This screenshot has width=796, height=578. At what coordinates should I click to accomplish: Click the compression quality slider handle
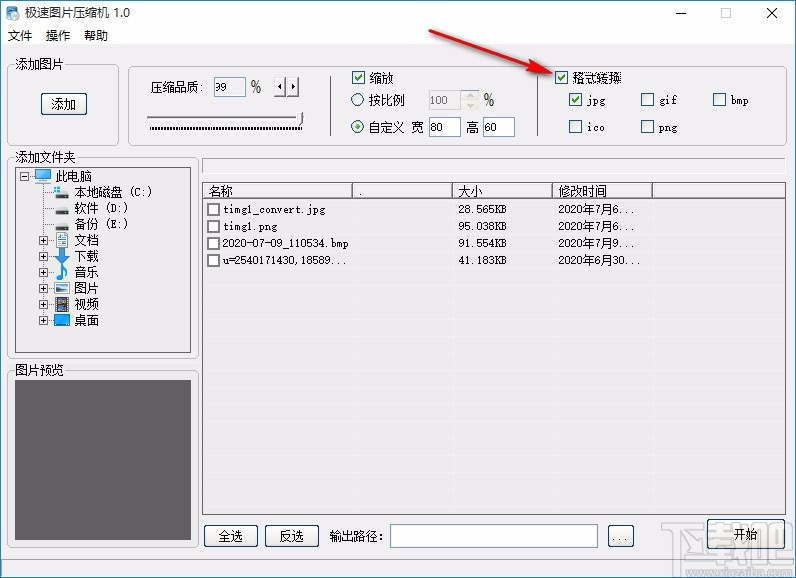301,118
